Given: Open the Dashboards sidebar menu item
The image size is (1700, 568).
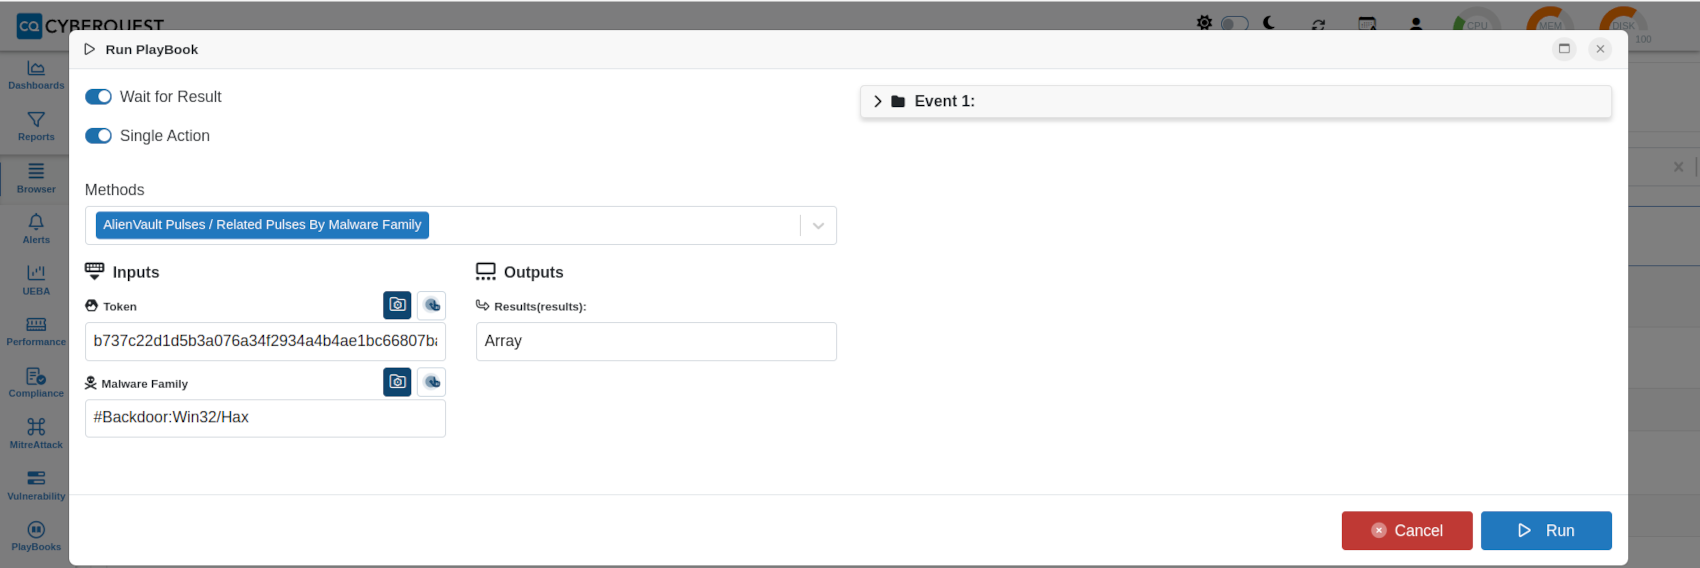Looking at the screenshot, I should 36,74.
